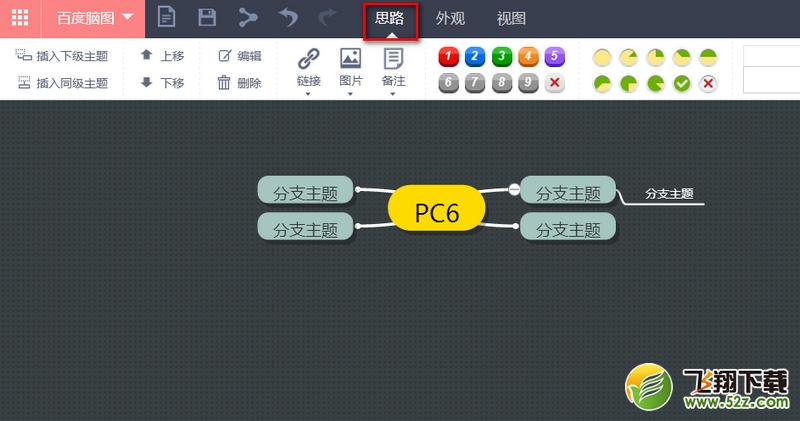Screen dimensions: 800x421
Task: Click the 图片 image icon
Action: pyautogui.click(x=351, y=58)
